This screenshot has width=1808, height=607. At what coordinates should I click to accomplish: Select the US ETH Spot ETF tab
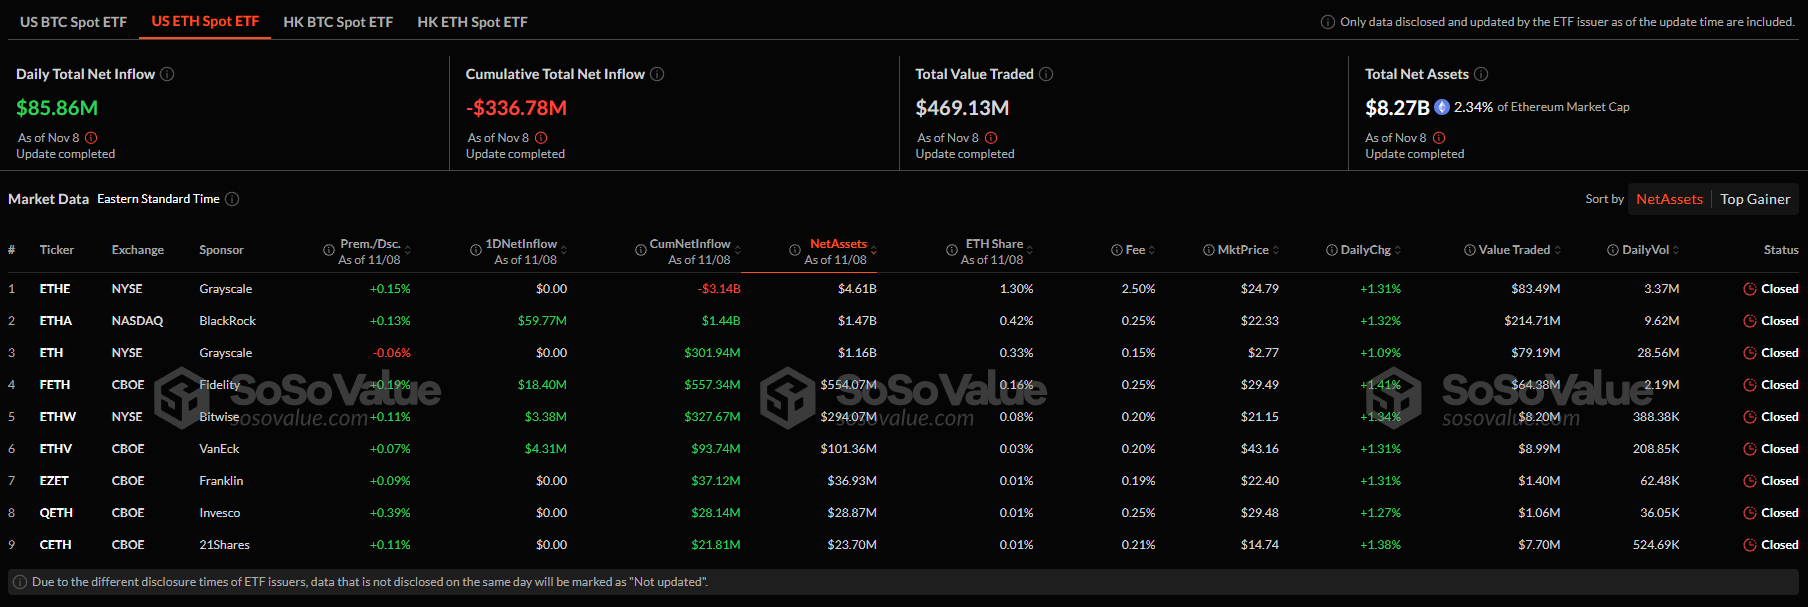tap(205, 21)
